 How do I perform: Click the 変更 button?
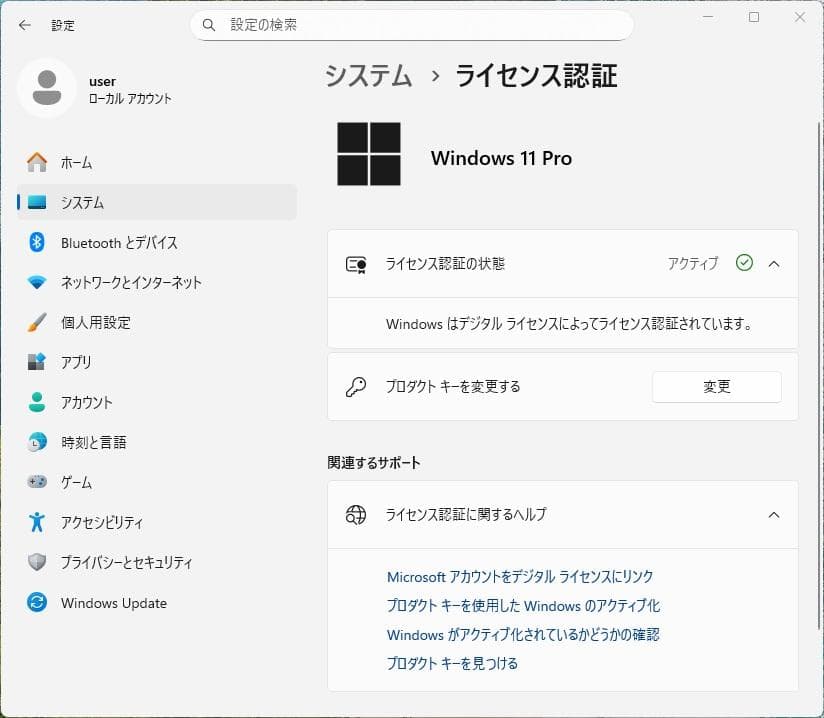pyautogui.click(x=716, y=387)
